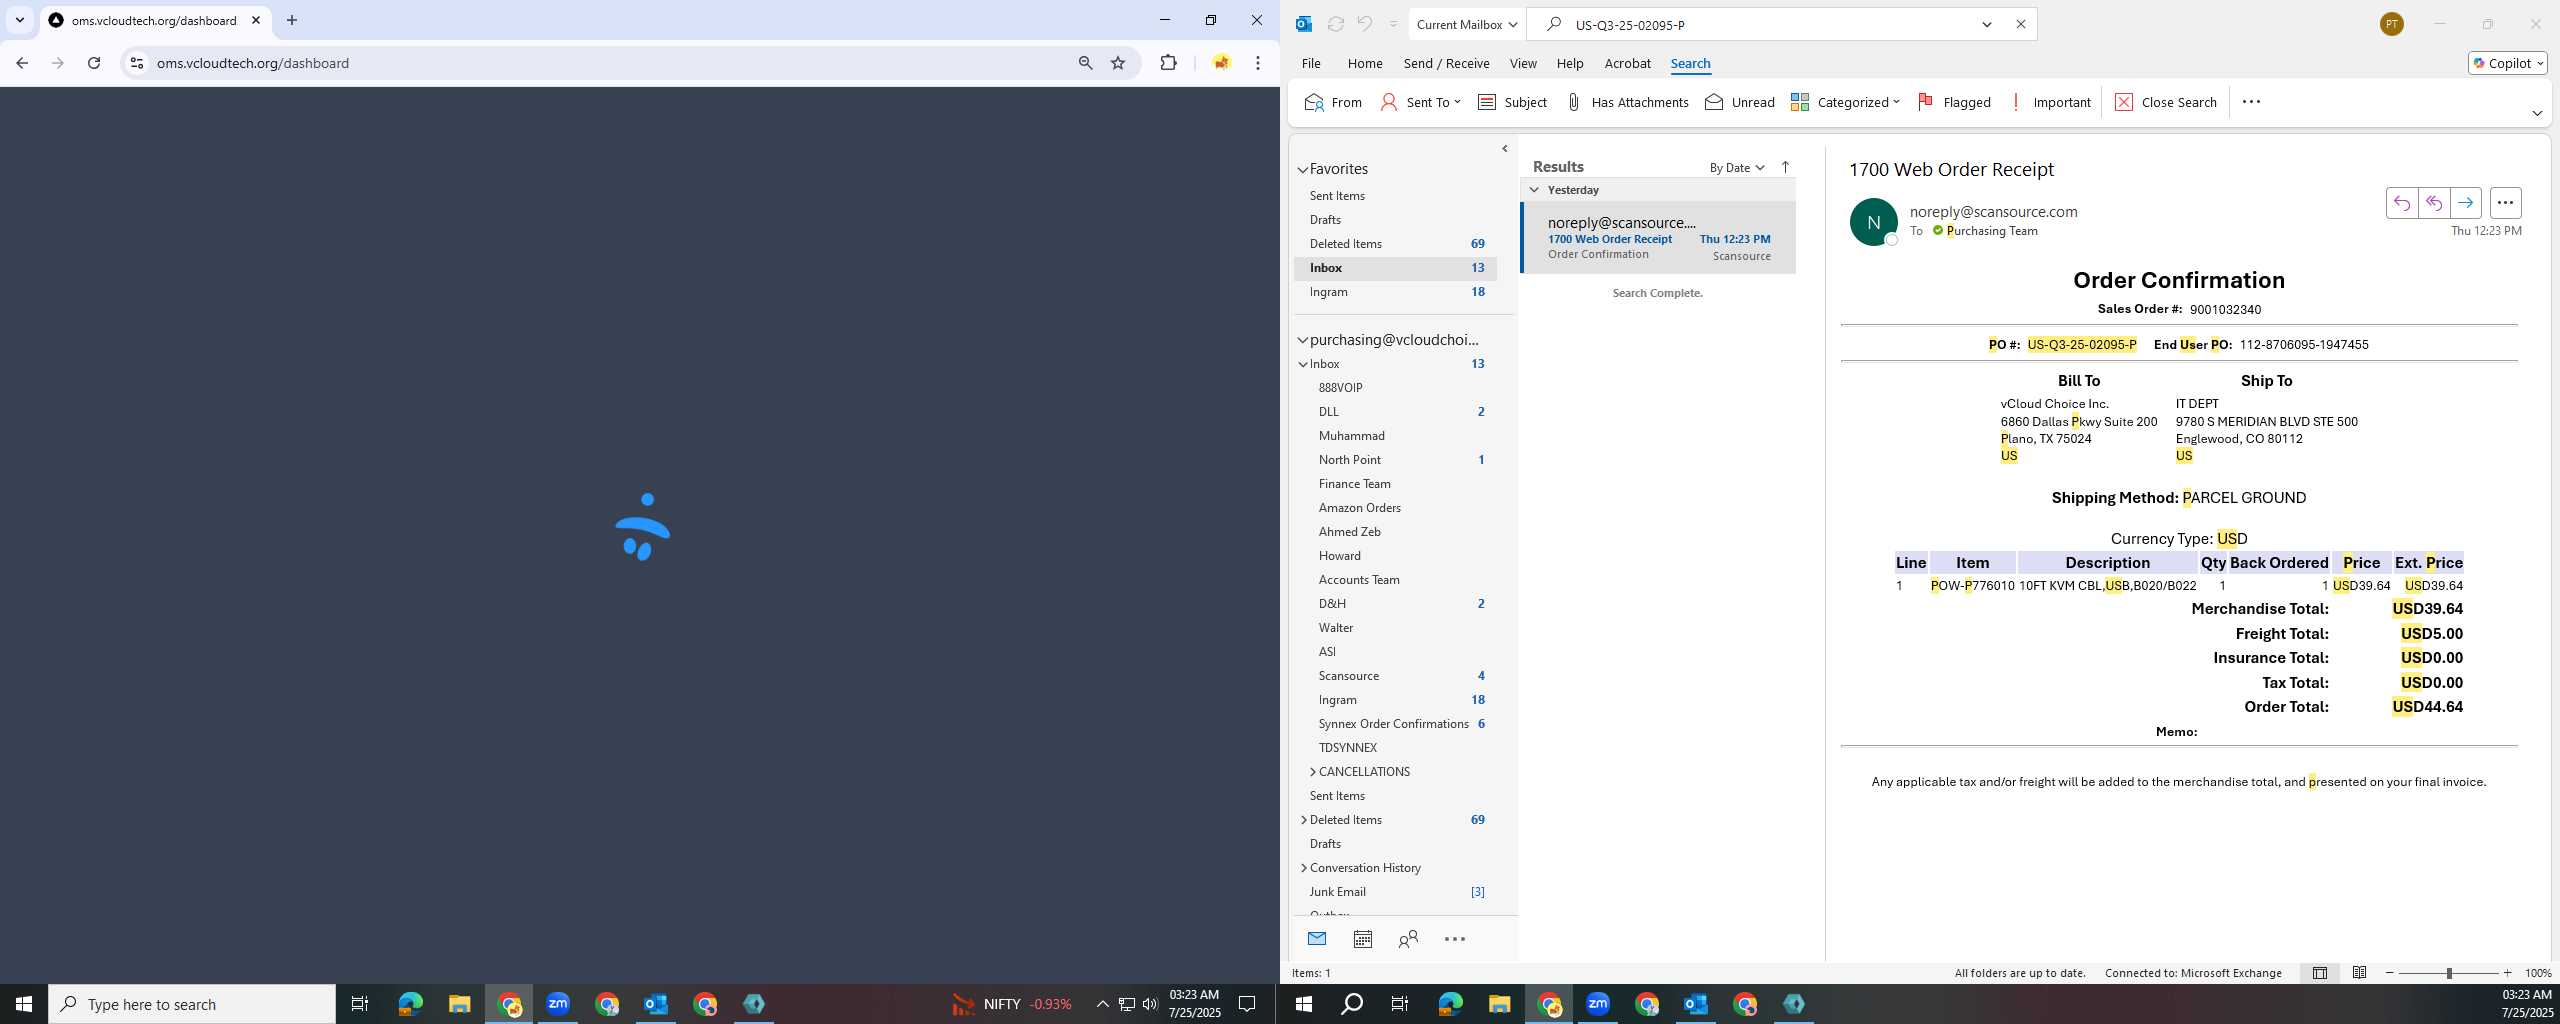Collapse the Favorites folder group
Screen dimensions: 2560x1024
pos(1303,170)
